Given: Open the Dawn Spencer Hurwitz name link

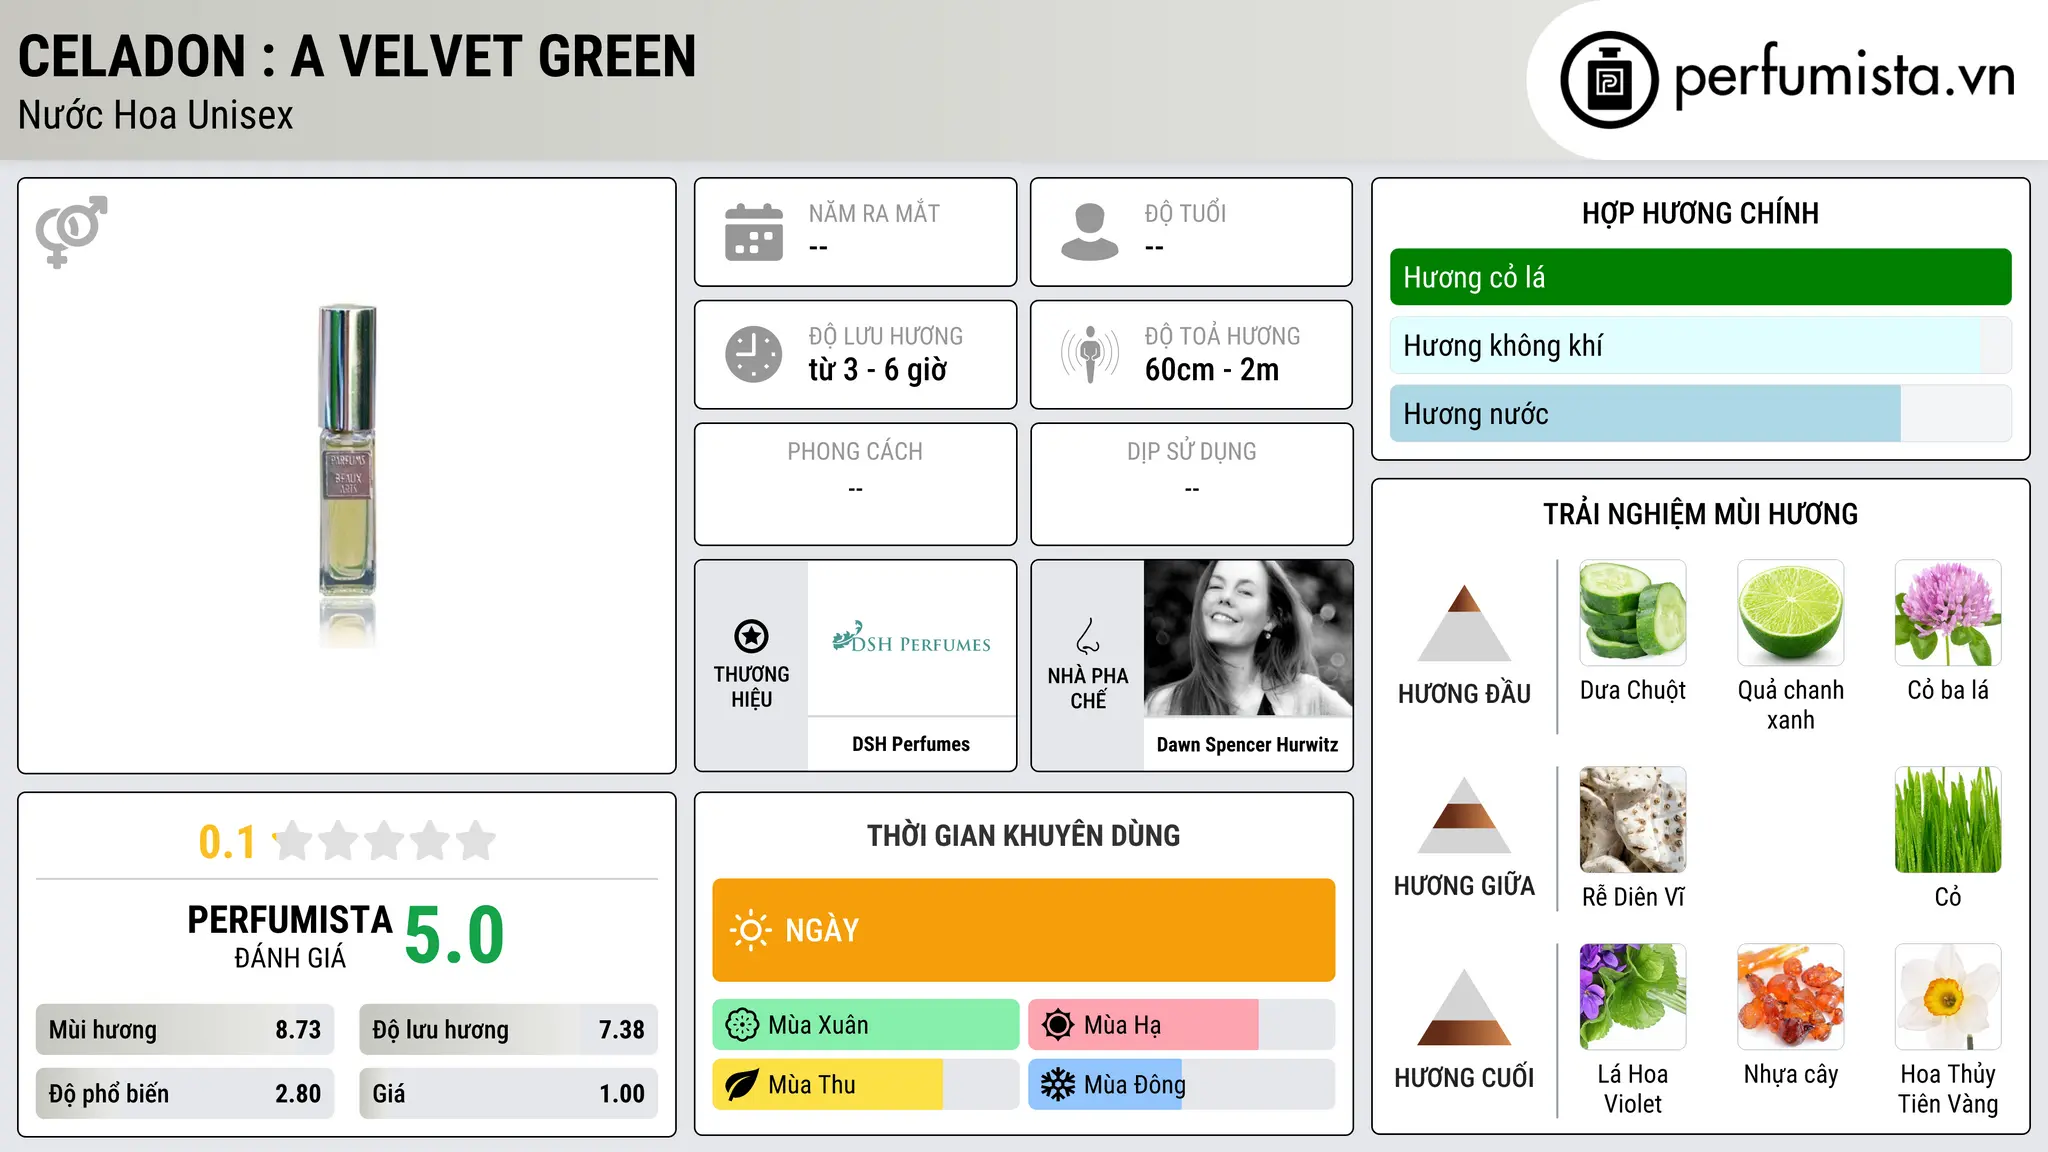Looking at the screenshot, I should click(1248, 744).
